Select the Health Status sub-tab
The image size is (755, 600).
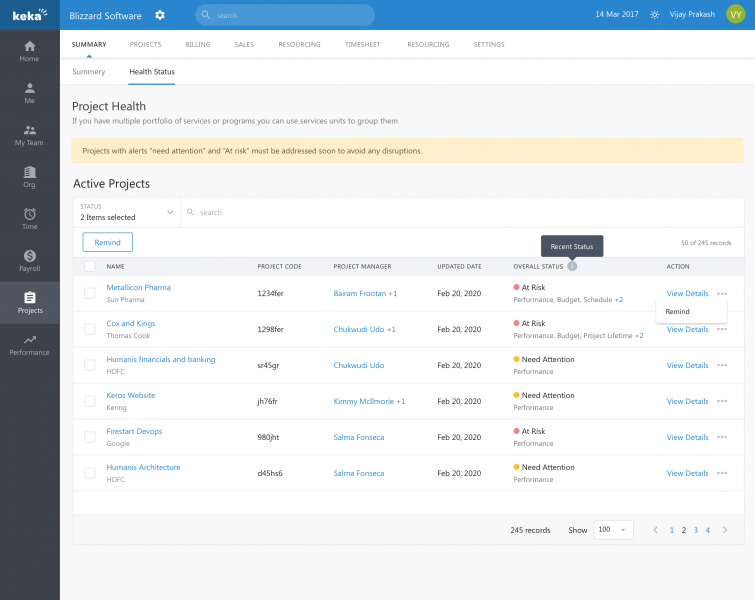click(152, 72)
